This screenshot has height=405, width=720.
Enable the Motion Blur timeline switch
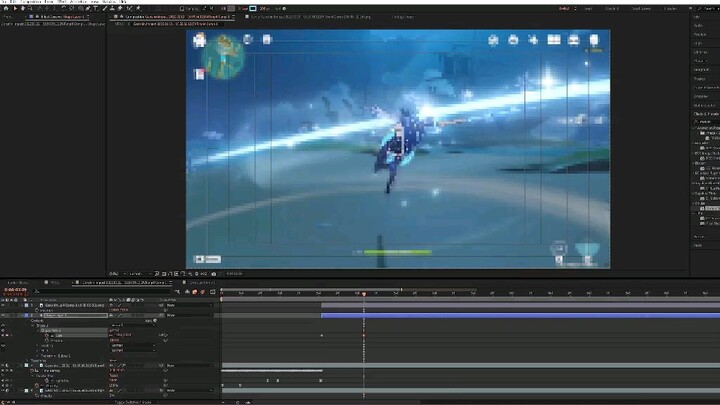[202, 292]
